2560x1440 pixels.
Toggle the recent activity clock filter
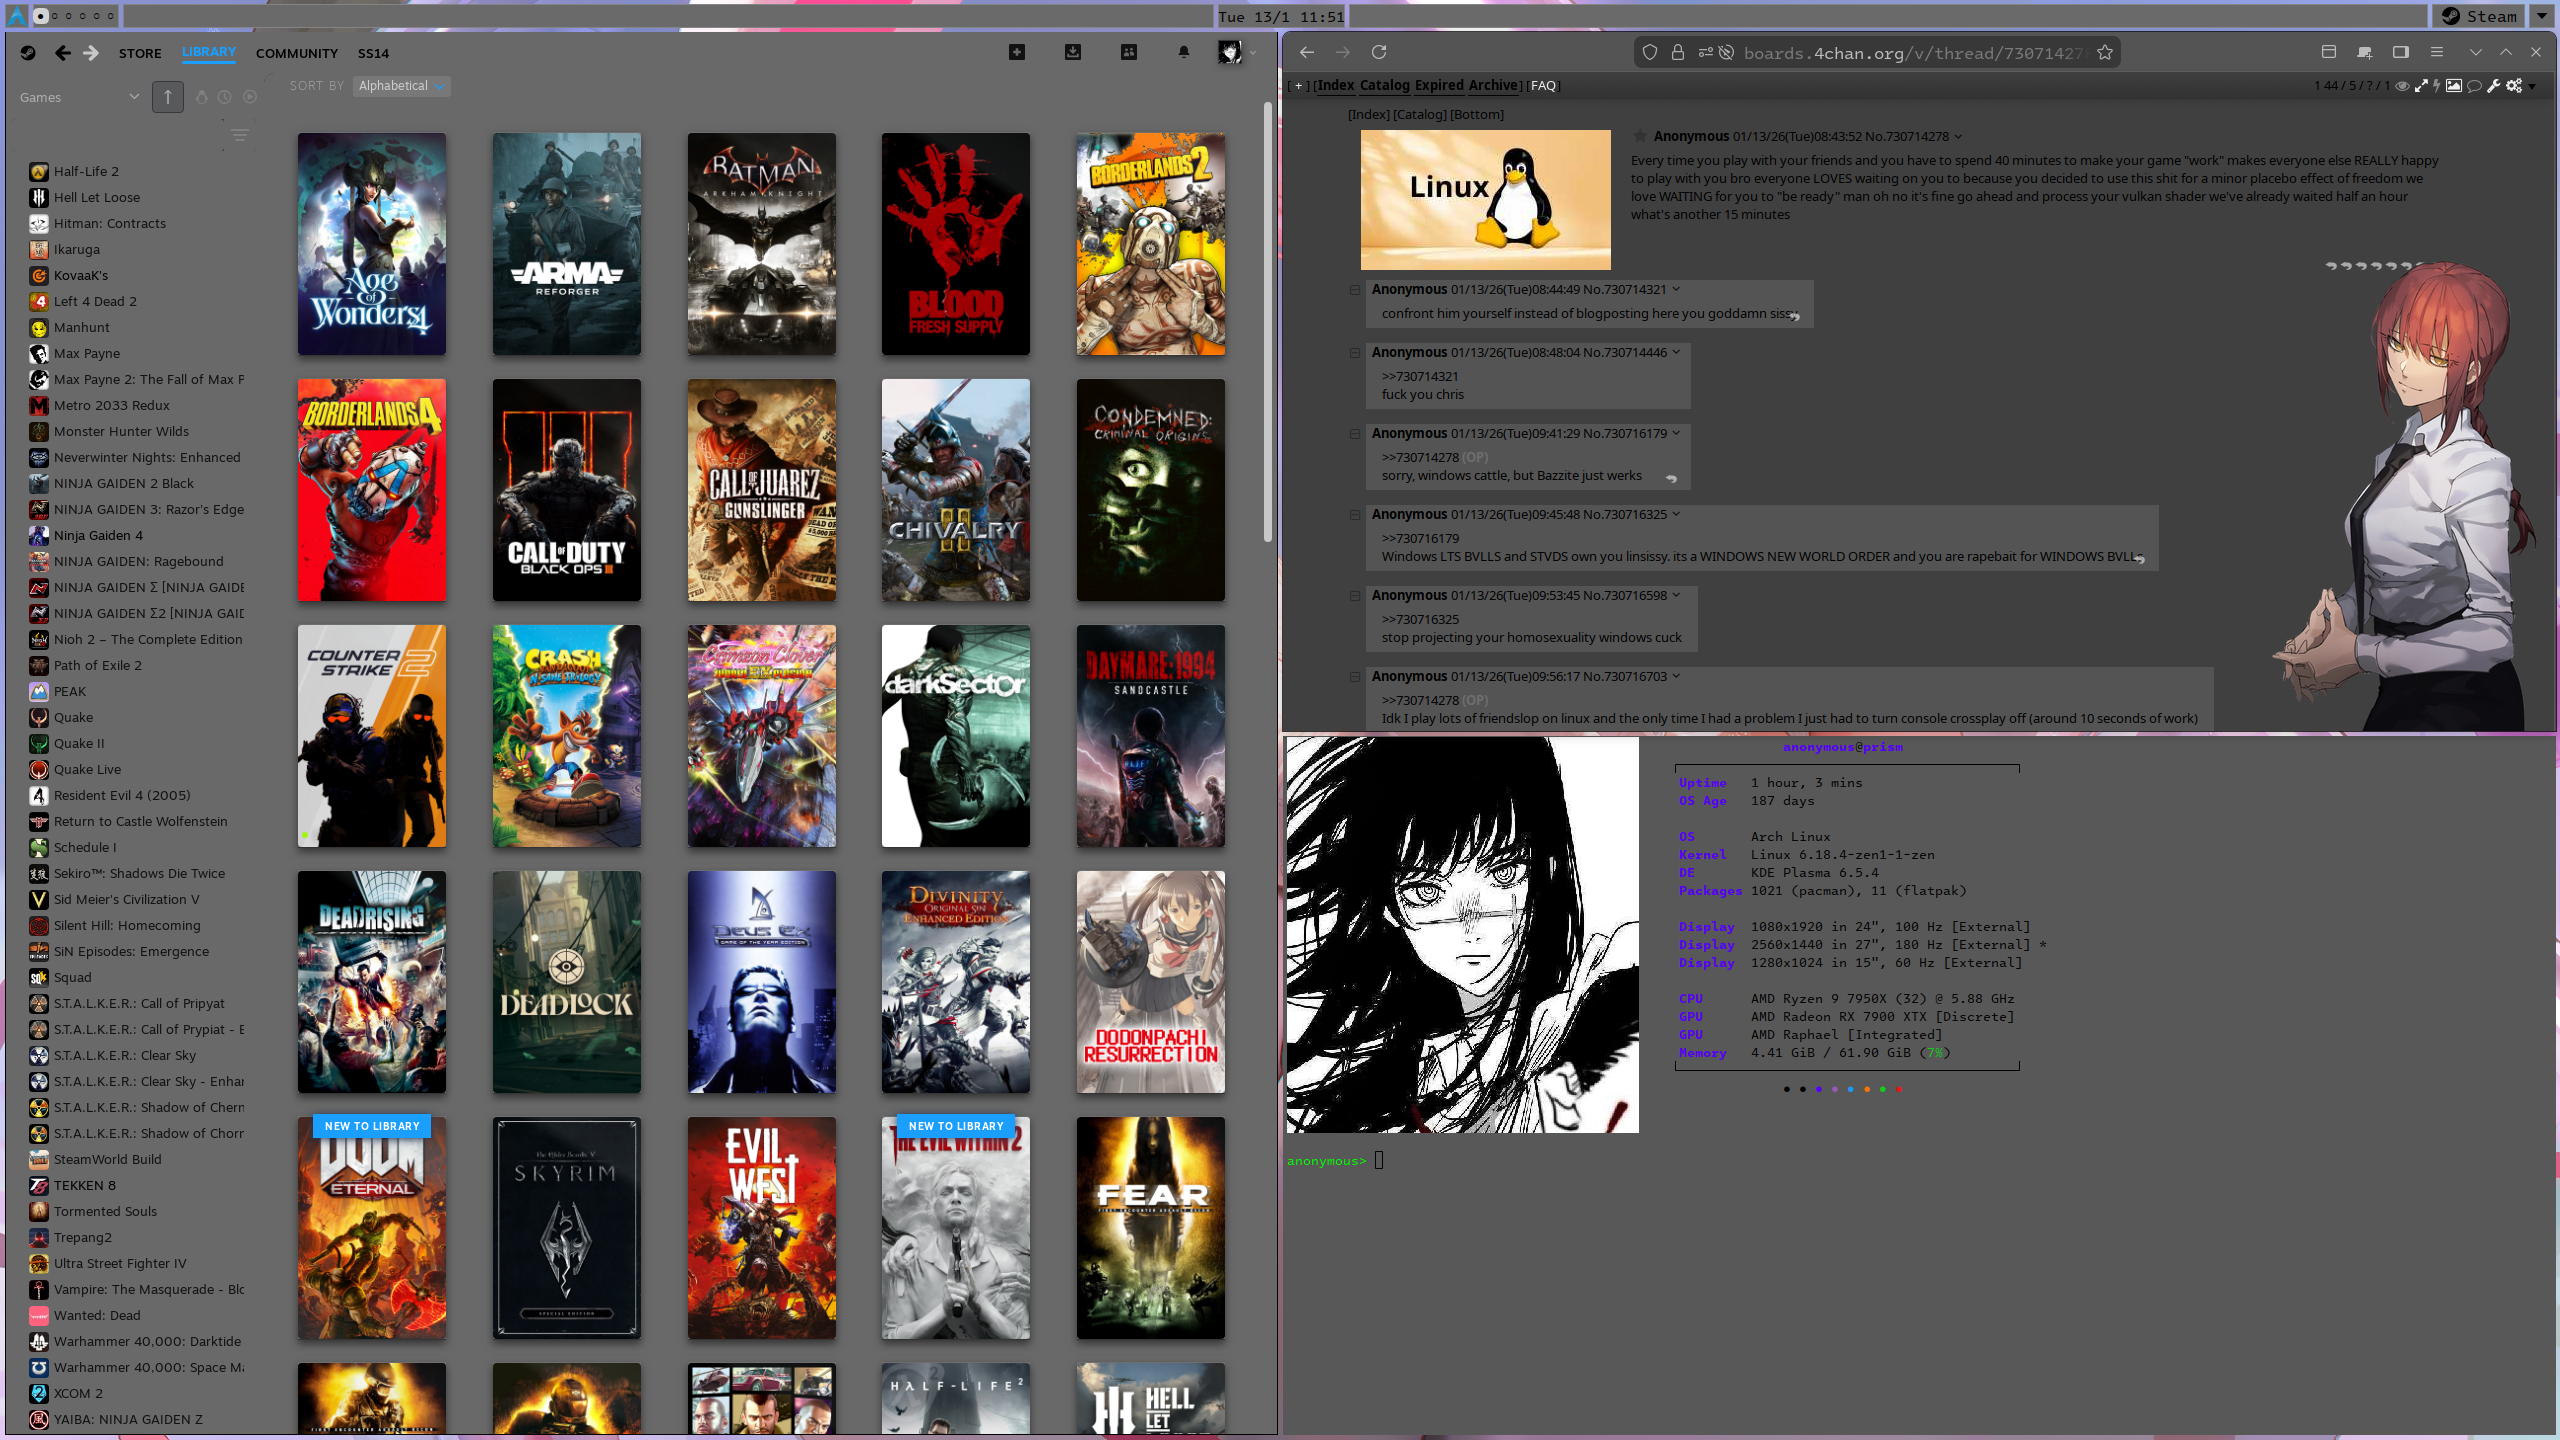click(225, 97)
